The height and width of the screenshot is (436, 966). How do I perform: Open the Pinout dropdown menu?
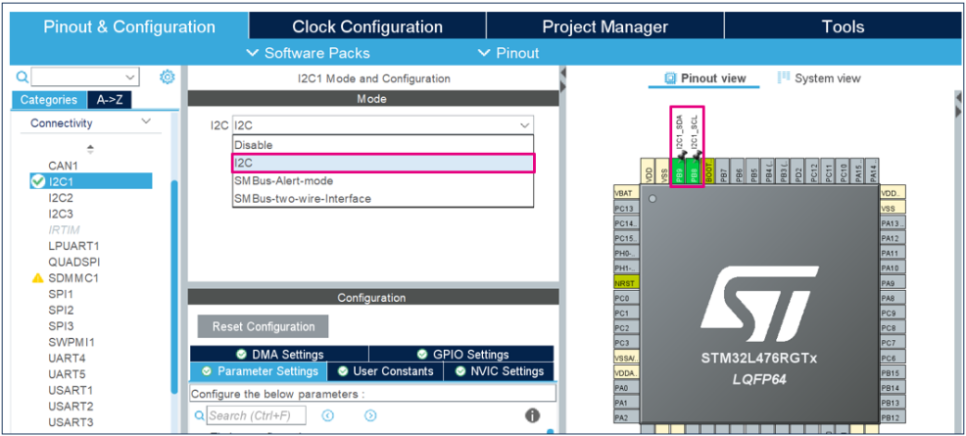pos(509,53)
